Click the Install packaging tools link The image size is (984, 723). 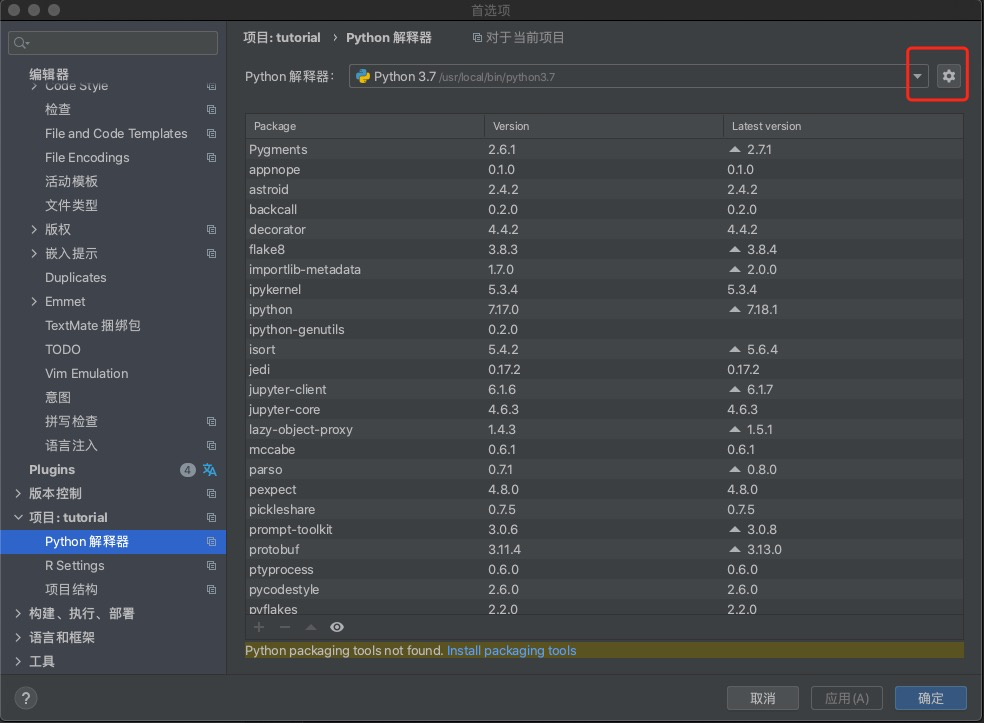[511, 650]
